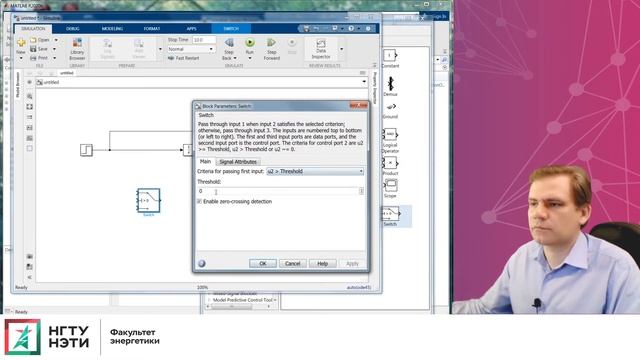Click OK in Block Parameters dialog
This screenshot has height=360, width=640.
[x=262, y=264]
